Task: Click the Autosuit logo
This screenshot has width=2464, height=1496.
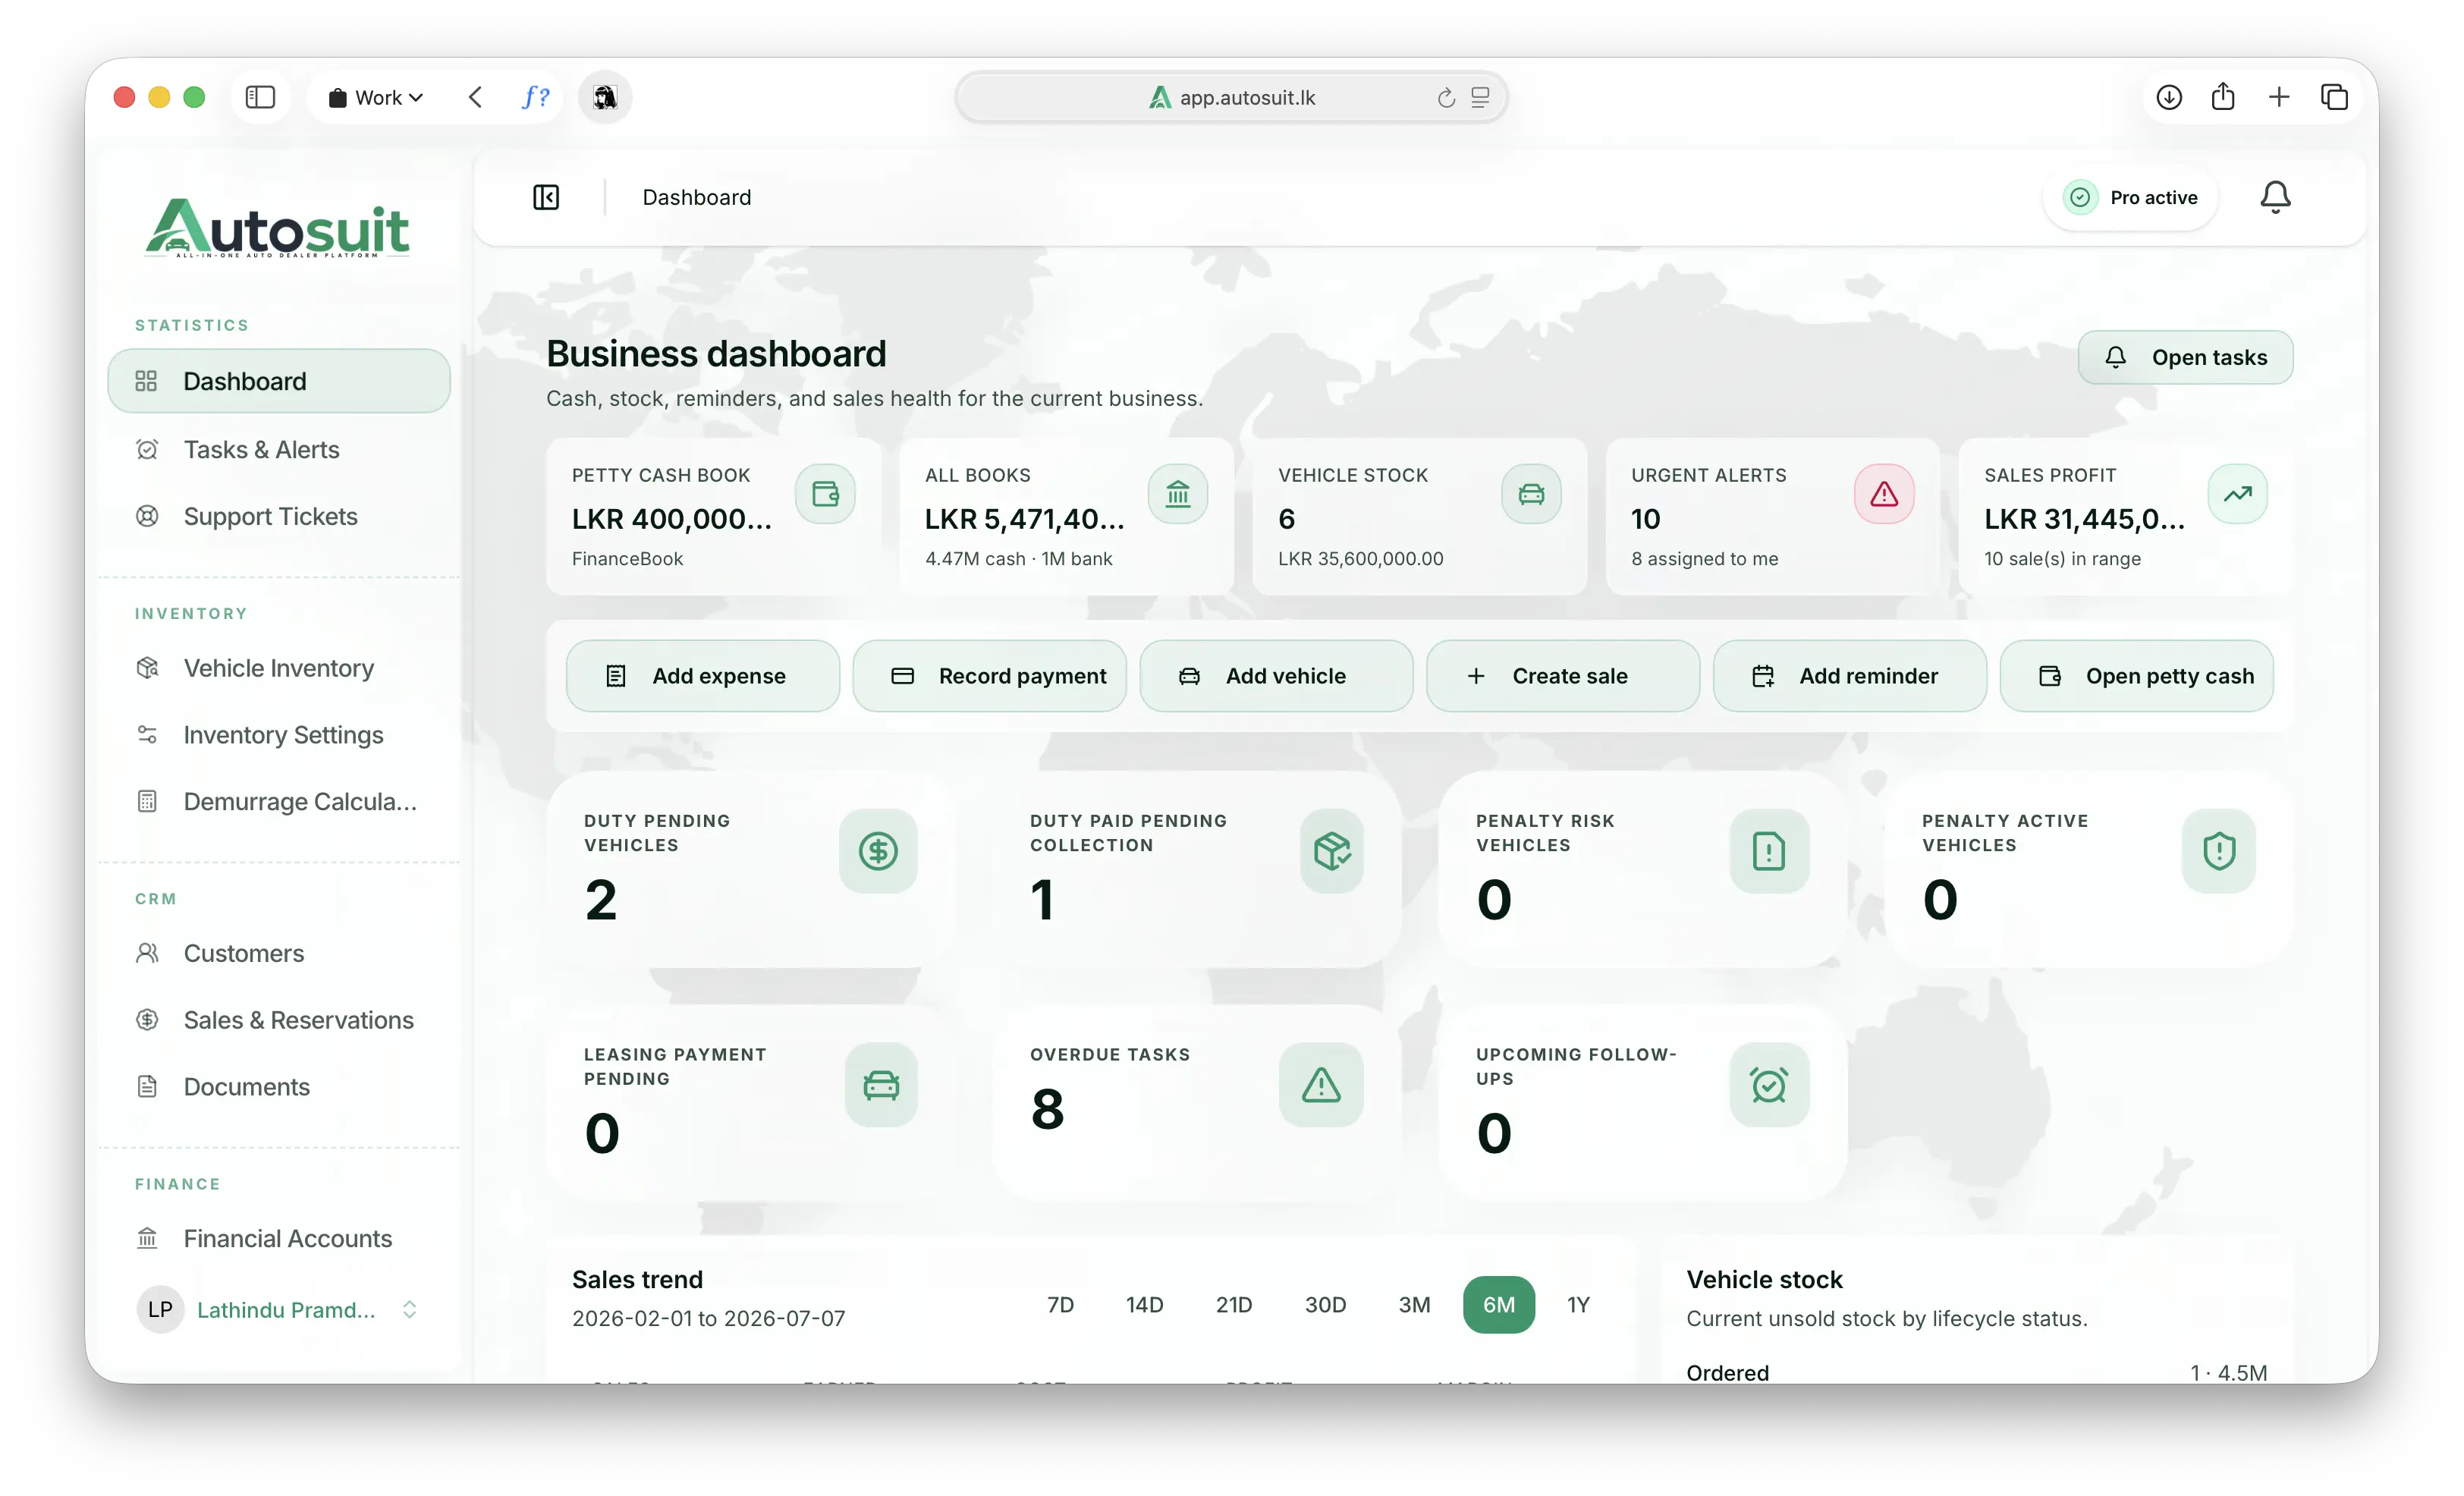Action: [277, 228]
